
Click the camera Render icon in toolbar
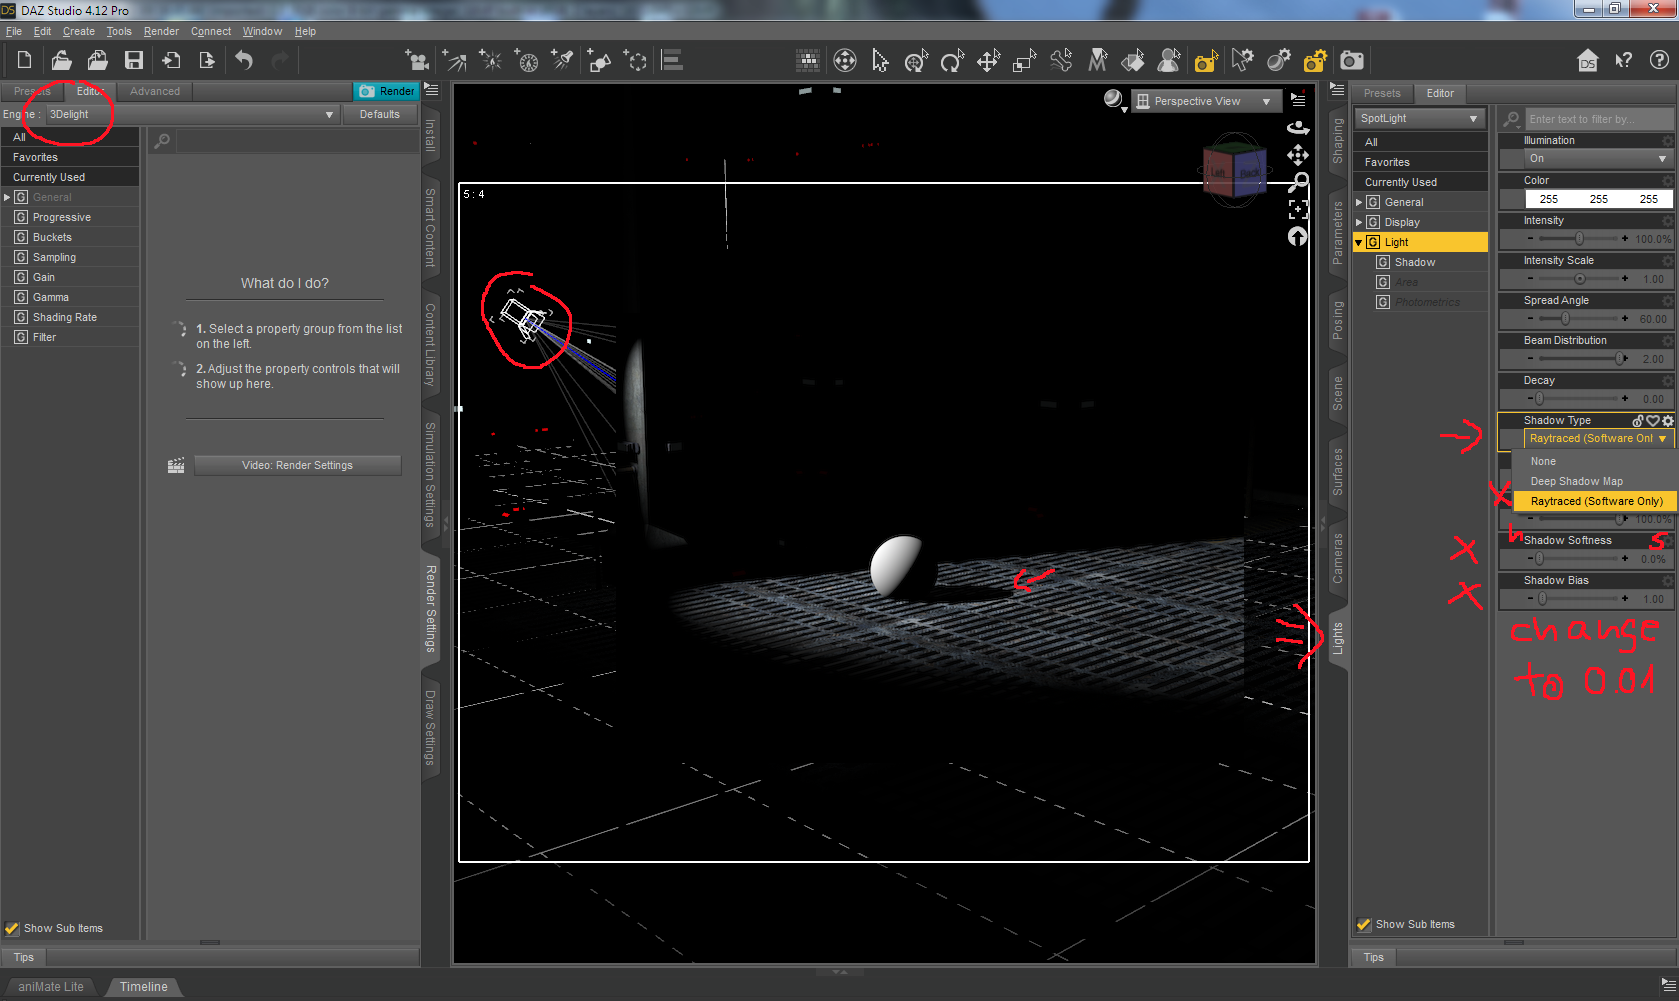[x=1352, y=61]
